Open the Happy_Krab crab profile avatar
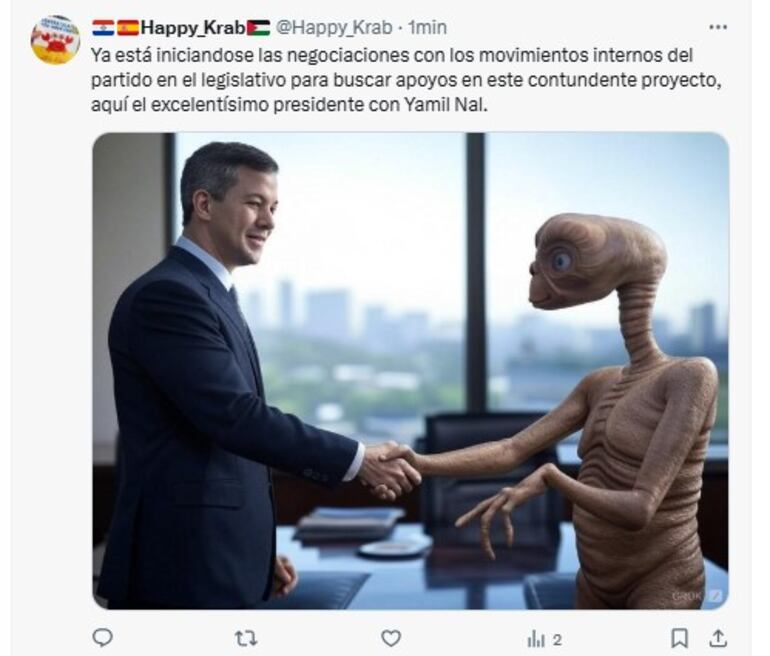The image size is (770, 656). click(55, 39)
